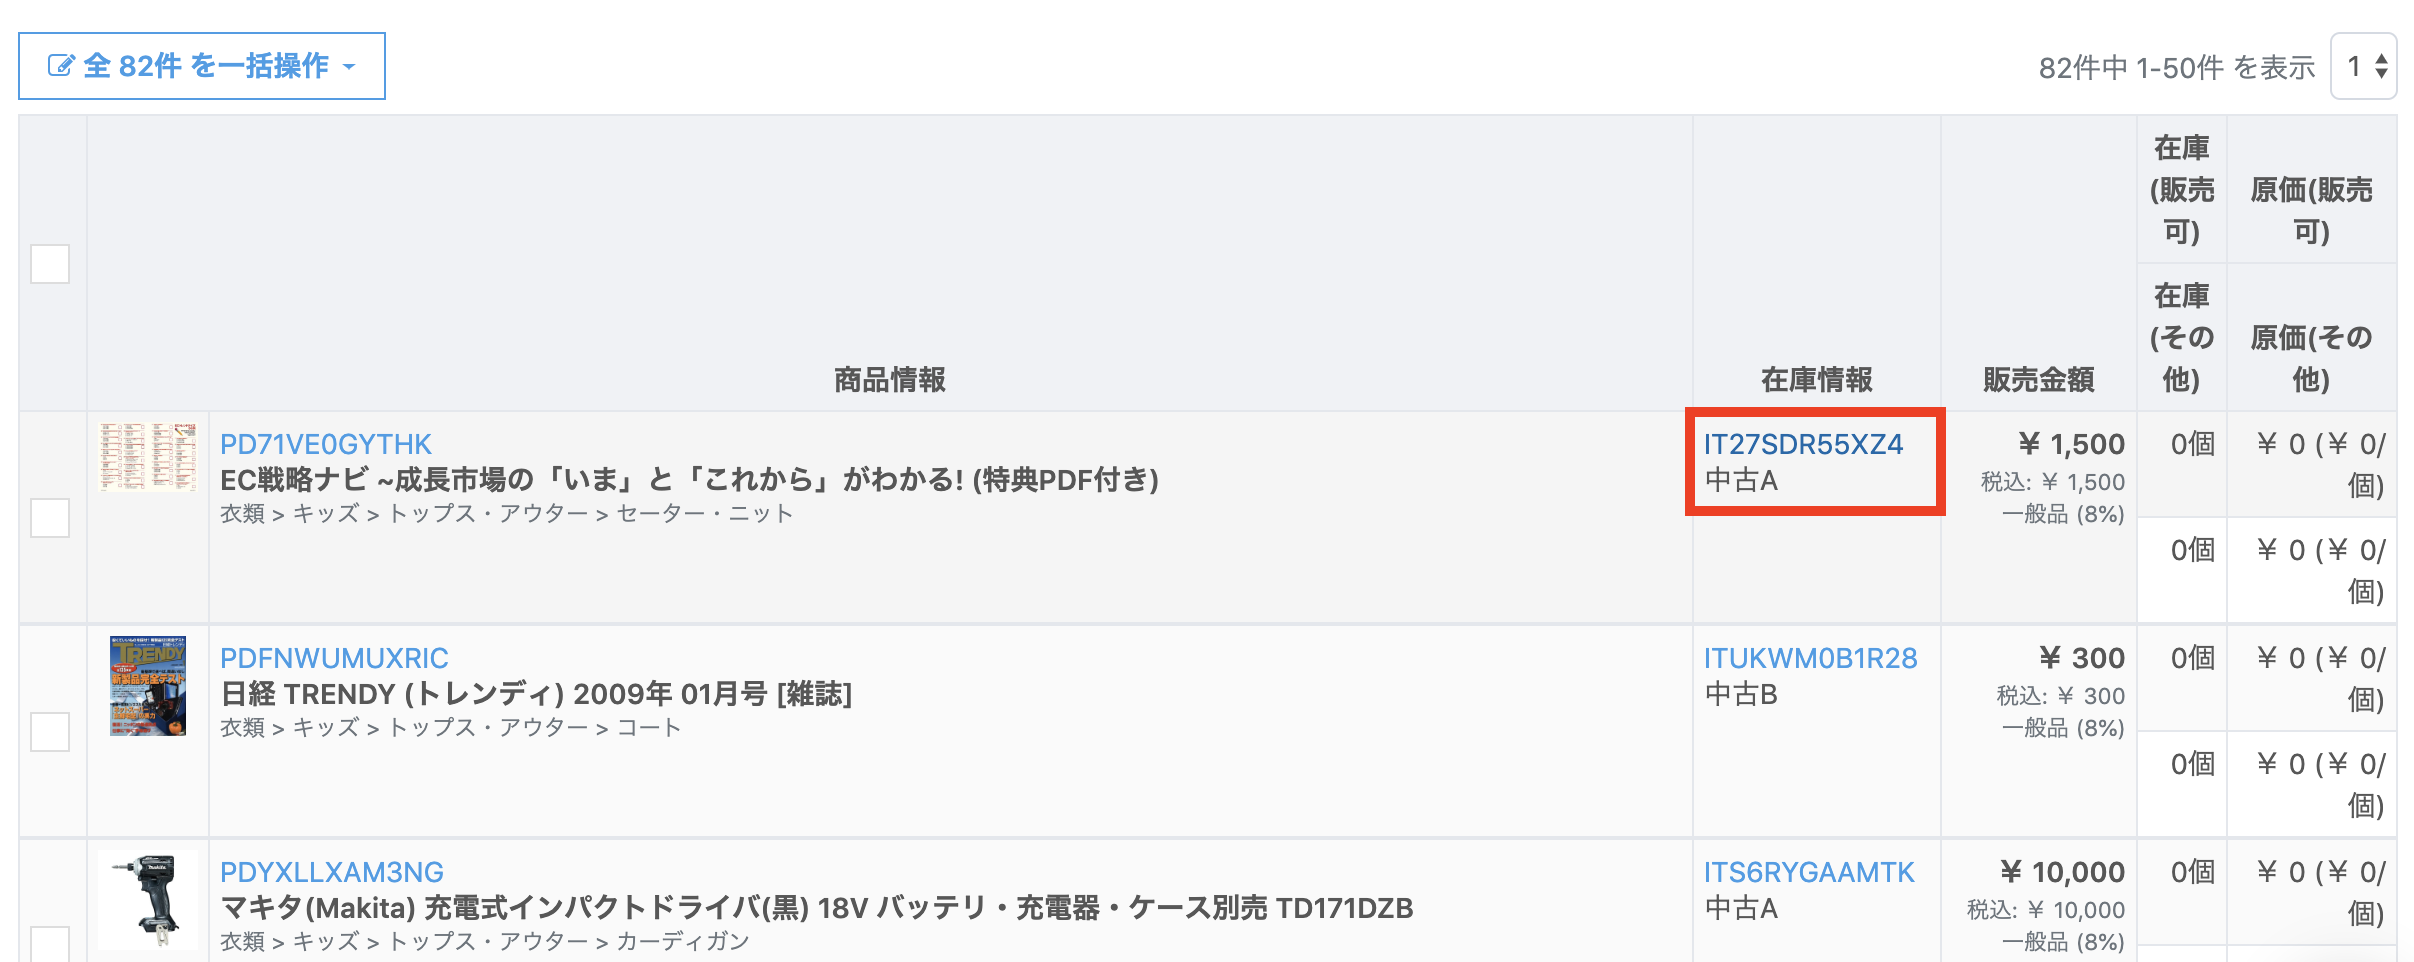Toggle the select-all checkbox in table header

coord(50,264)
